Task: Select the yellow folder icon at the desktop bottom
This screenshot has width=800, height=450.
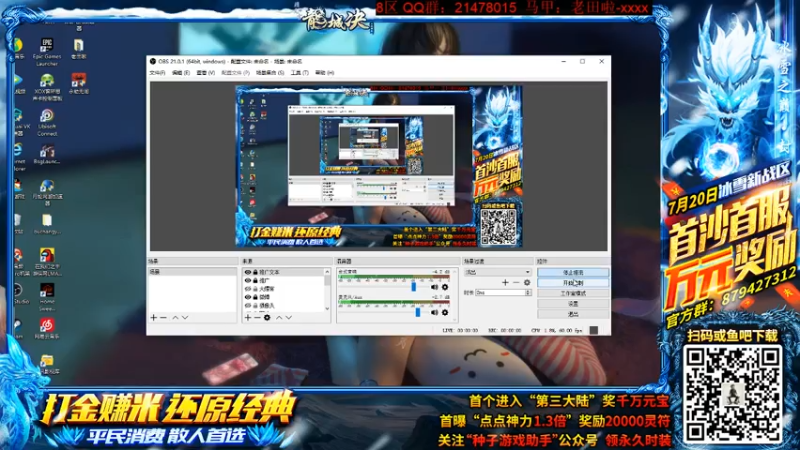Action: coord(47,364)
